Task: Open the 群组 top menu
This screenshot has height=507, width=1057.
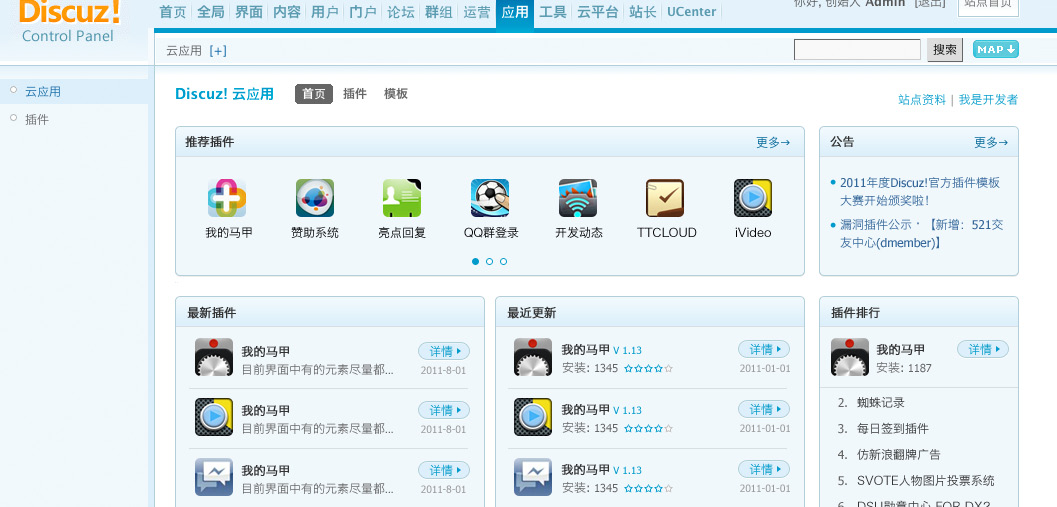Action: [x=439, y=12]
